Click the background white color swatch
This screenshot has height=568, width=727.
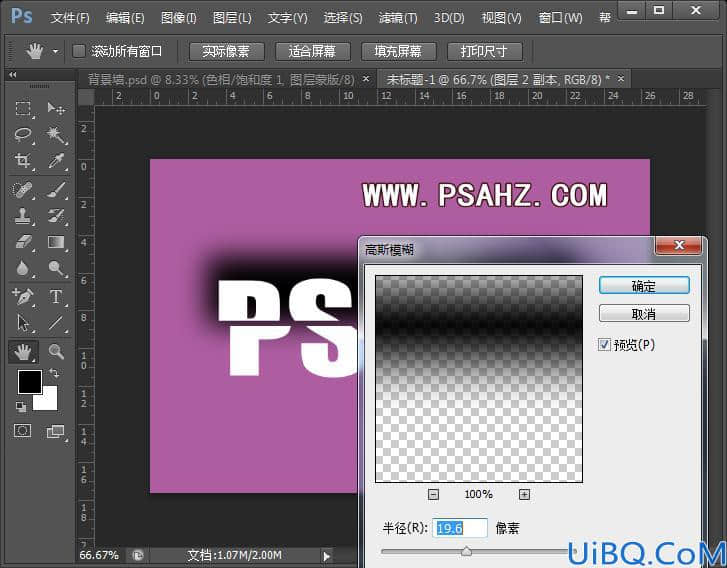tap(50, 403)
